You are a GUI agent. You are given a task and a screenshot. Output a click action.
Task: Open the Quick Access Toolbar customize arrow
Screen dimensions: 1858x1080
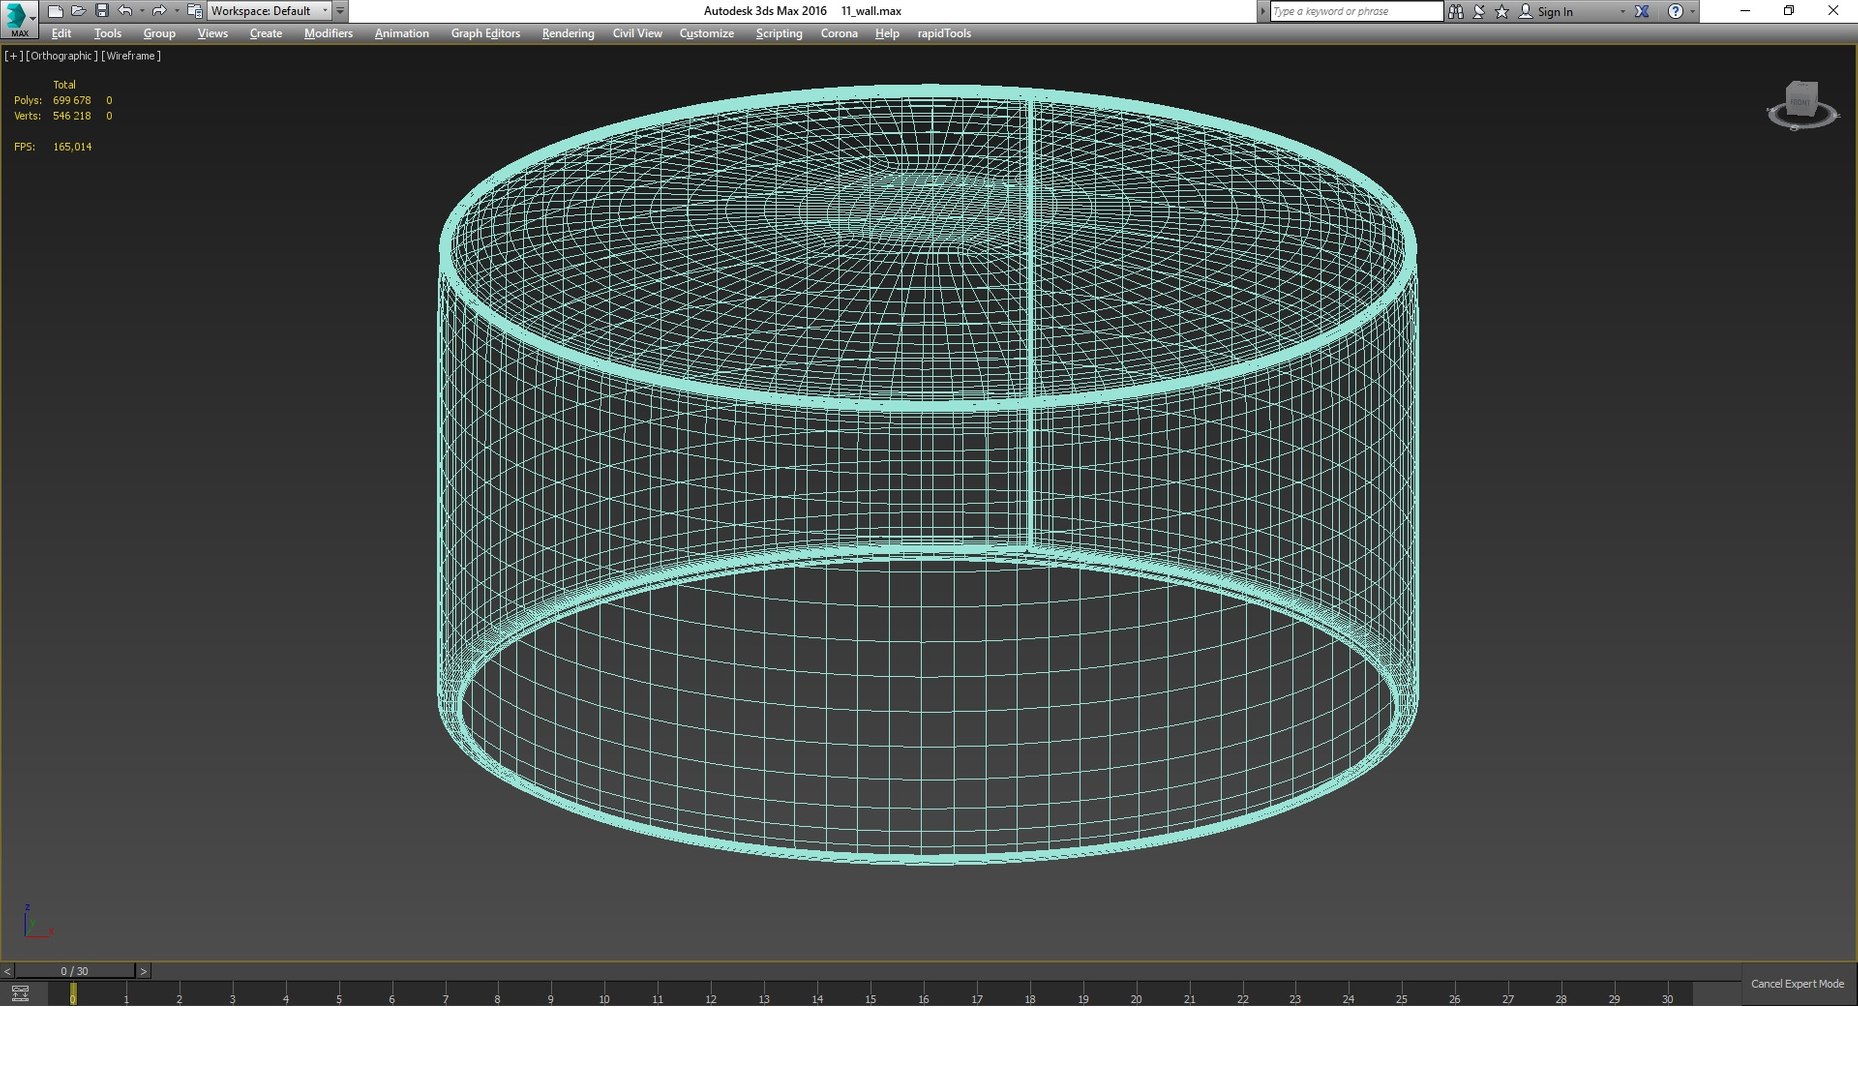tap(340, 11)
